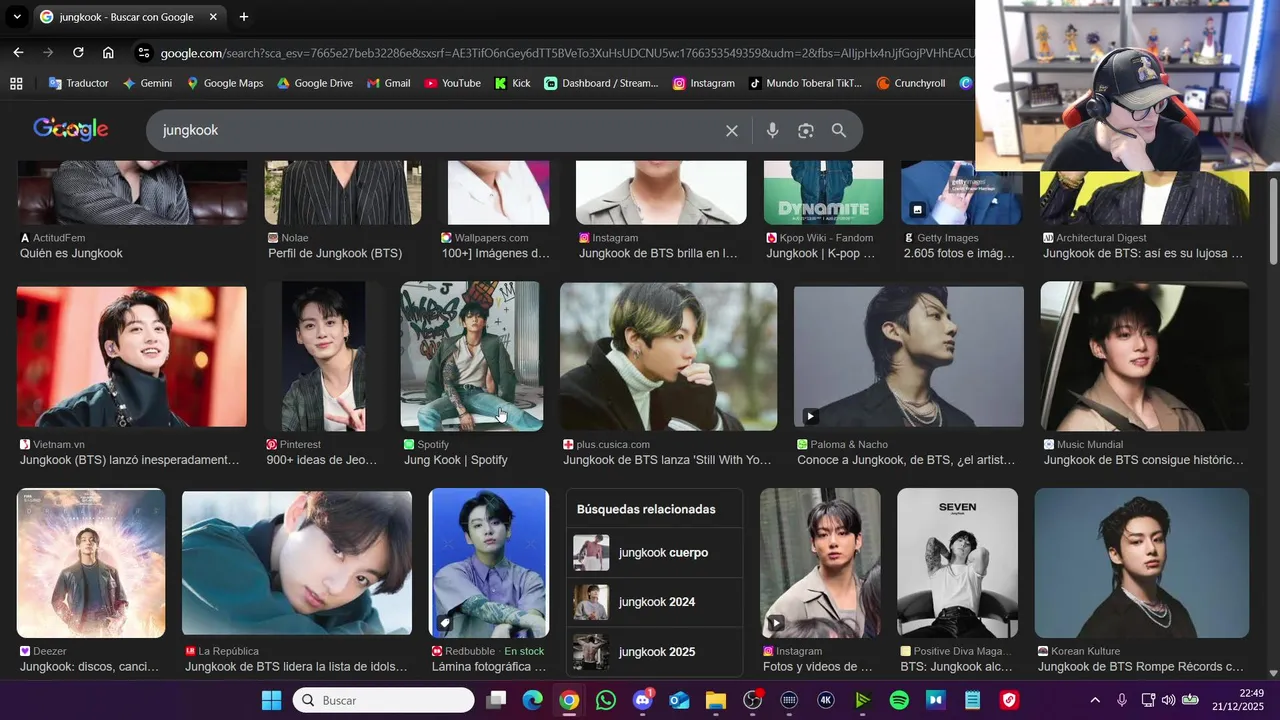
Task: Click the taskbar Buscar search box
Action: [x=383, y=700]
